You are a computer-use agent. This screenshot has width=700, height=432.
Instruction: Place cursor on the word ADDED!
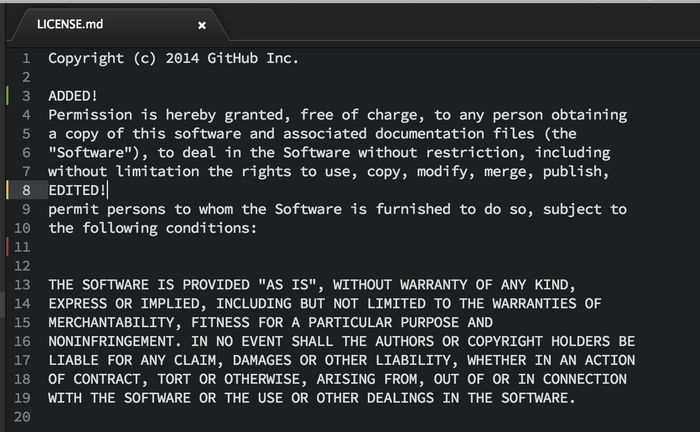[x=73, y=96]
